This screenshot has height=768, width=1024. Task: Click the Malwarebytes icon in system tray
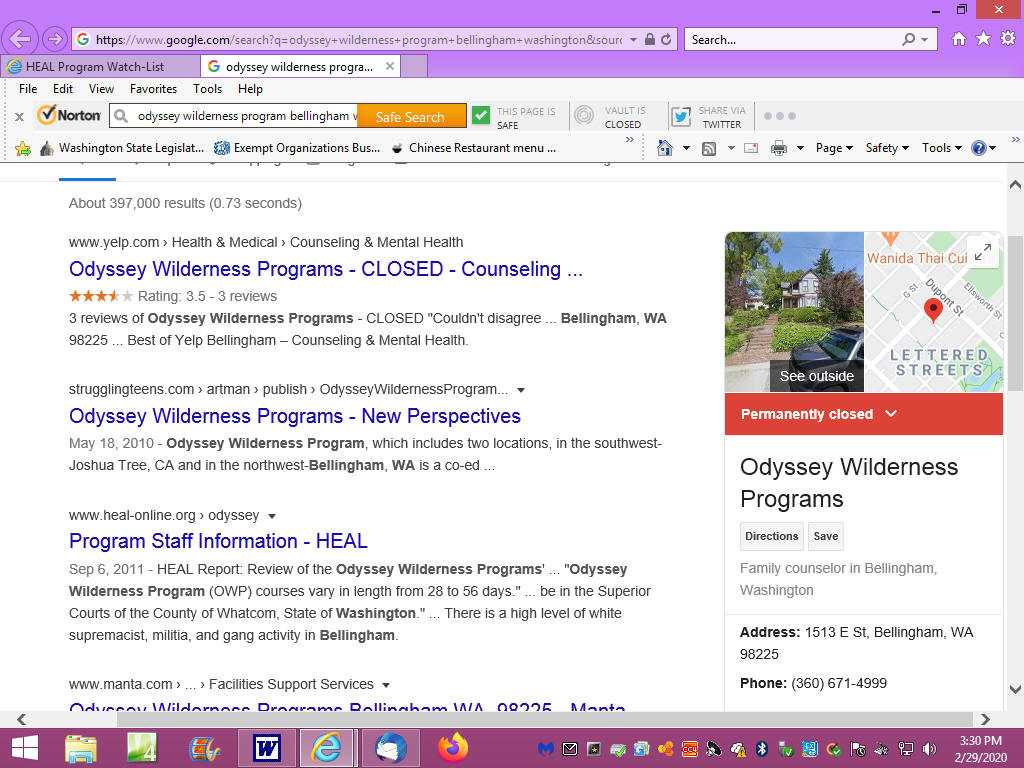[546, 749]
